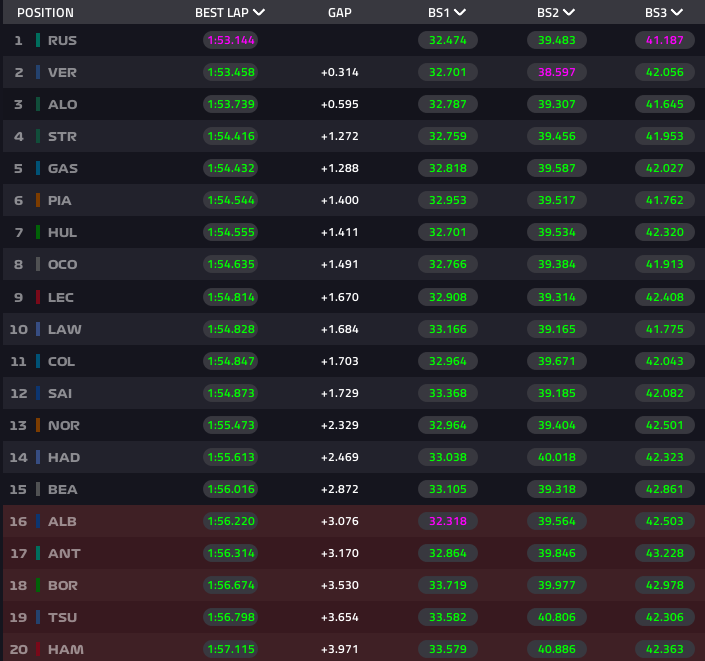Select driver ANT in position 17

click(x=64, y=553)
